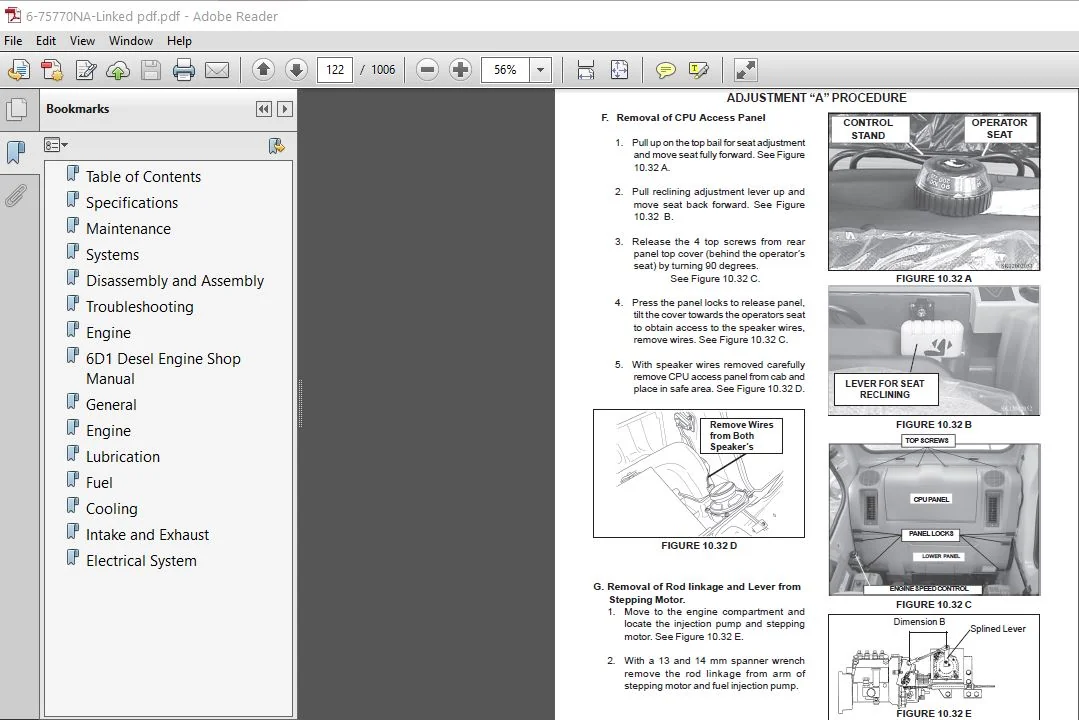Screen dimensions: 1079x720
Task: Click the Save file icon
Action: (x=151, y=70)
